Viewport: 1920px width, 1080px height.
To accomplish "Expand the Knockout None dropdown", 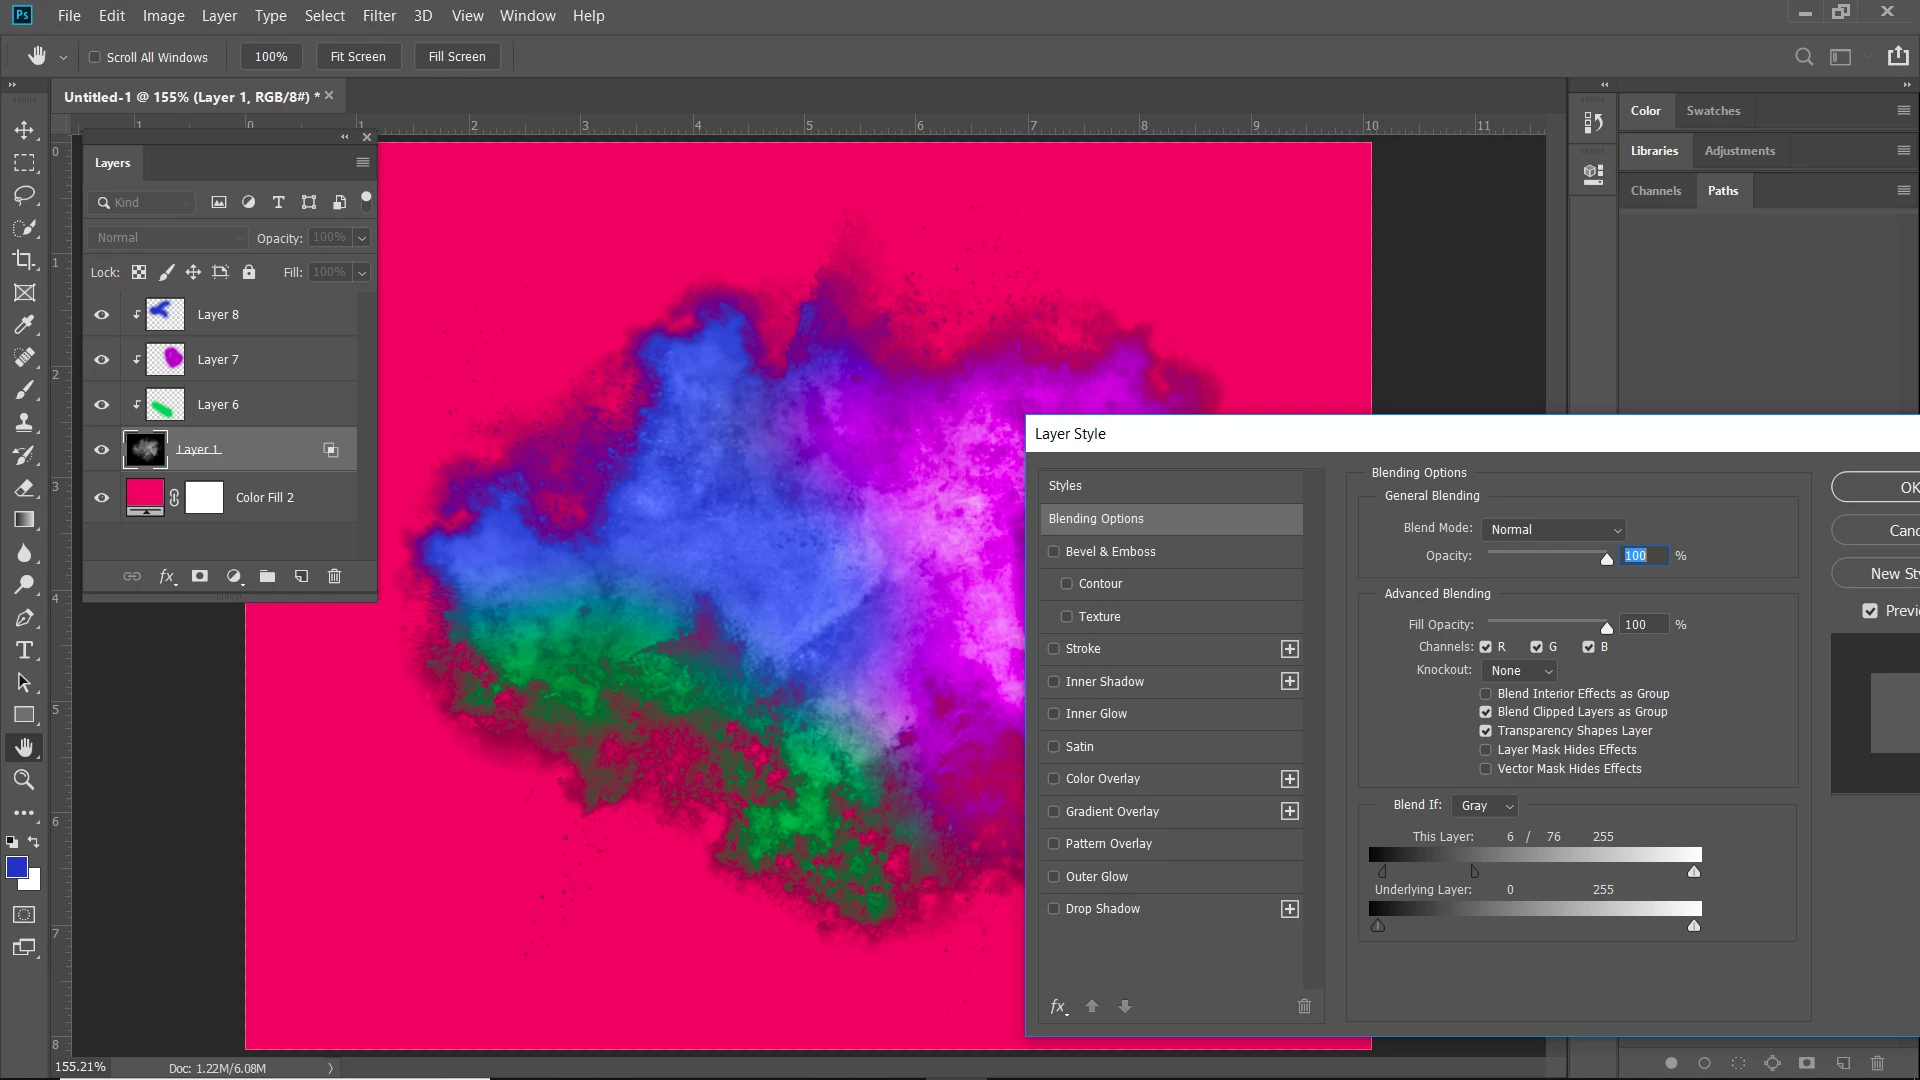I will point(1519,671).
